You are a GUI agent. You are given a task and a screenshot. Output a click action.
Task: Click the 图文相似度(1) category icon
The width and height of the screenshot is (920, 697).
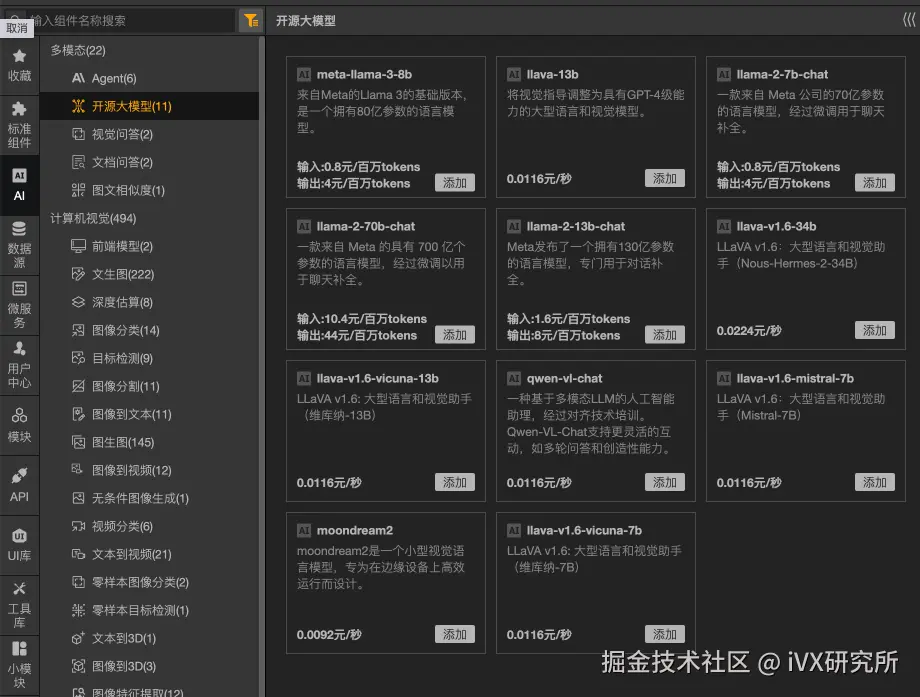coord(78,190)
